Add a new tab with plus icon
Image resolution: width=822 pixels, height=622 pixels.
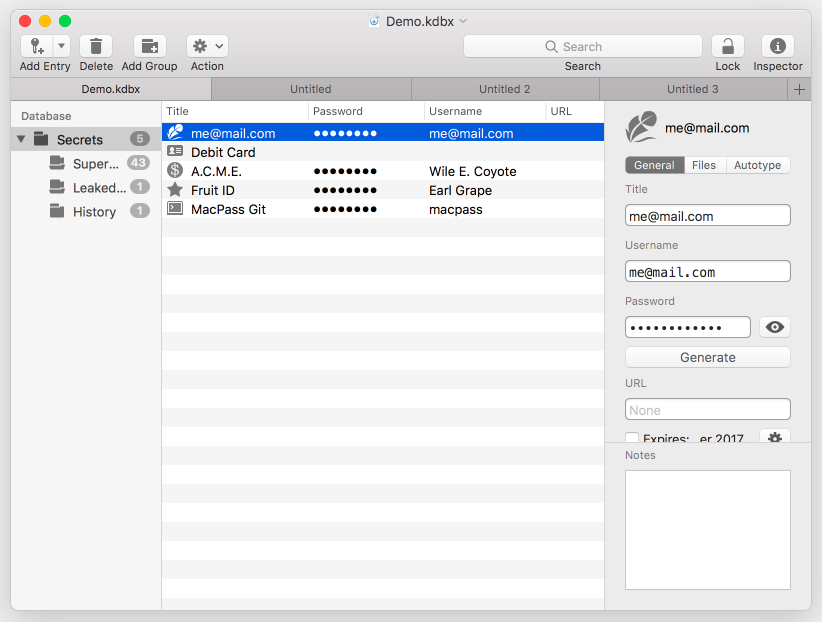coord(799,89)
